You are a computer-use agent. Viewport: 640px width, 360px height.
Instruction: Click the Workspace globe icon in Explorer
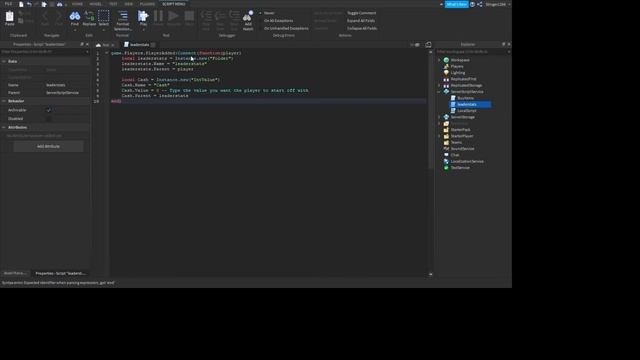[x=446, y=60]
